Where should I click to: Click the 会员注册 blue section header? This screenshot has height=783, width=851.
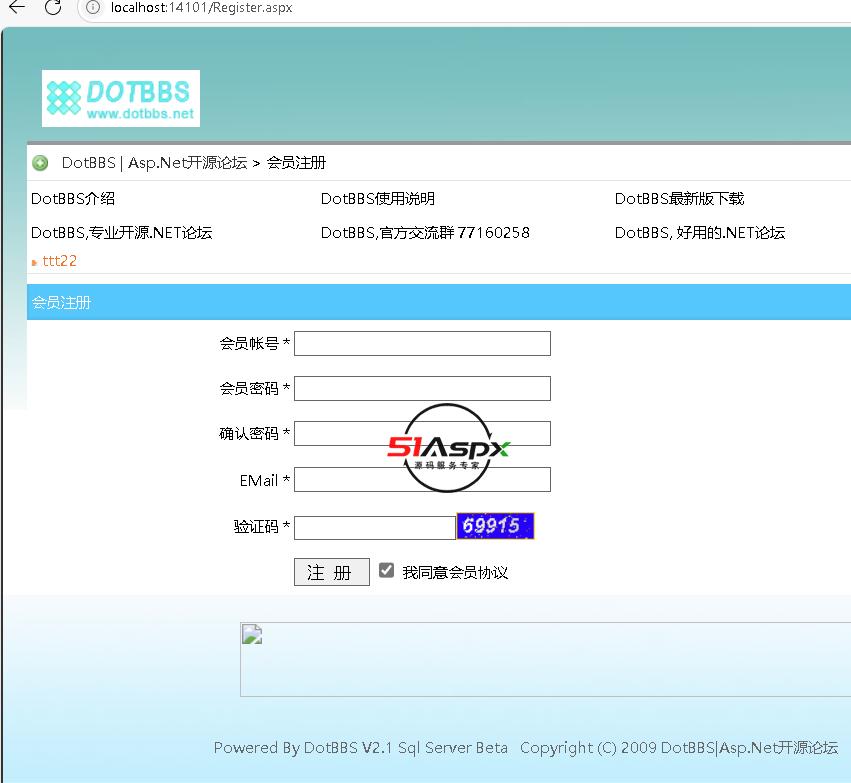coord(439,302)
